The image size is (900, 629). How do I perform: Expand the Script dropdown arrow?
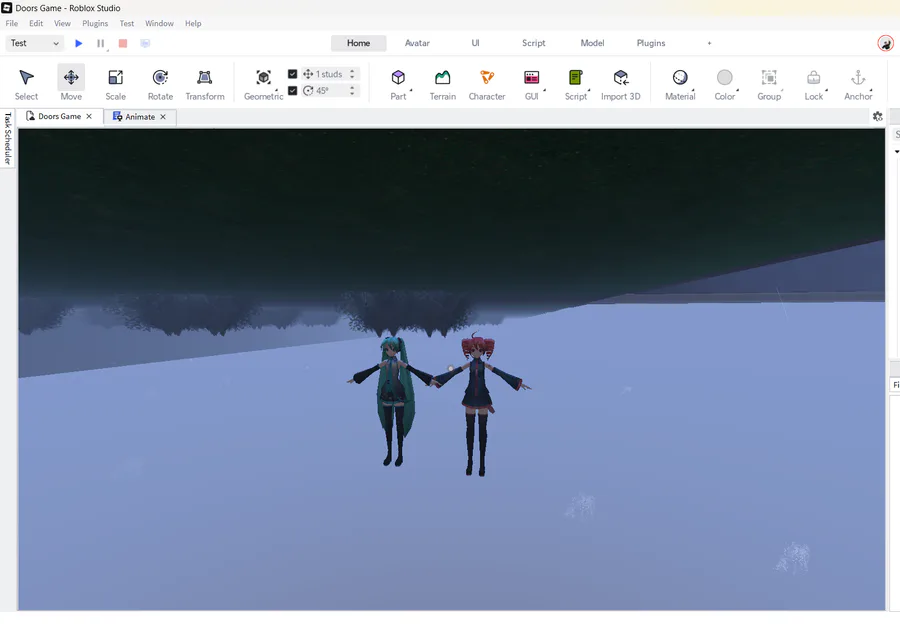tap(589, 90)
